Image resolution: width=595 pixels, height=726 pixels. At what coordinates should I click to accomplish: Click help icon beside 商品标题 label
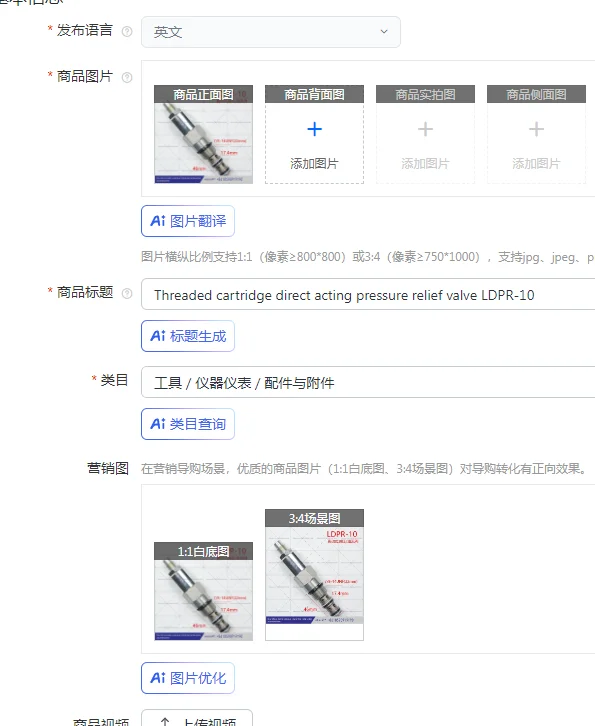[x=127, y=293]
